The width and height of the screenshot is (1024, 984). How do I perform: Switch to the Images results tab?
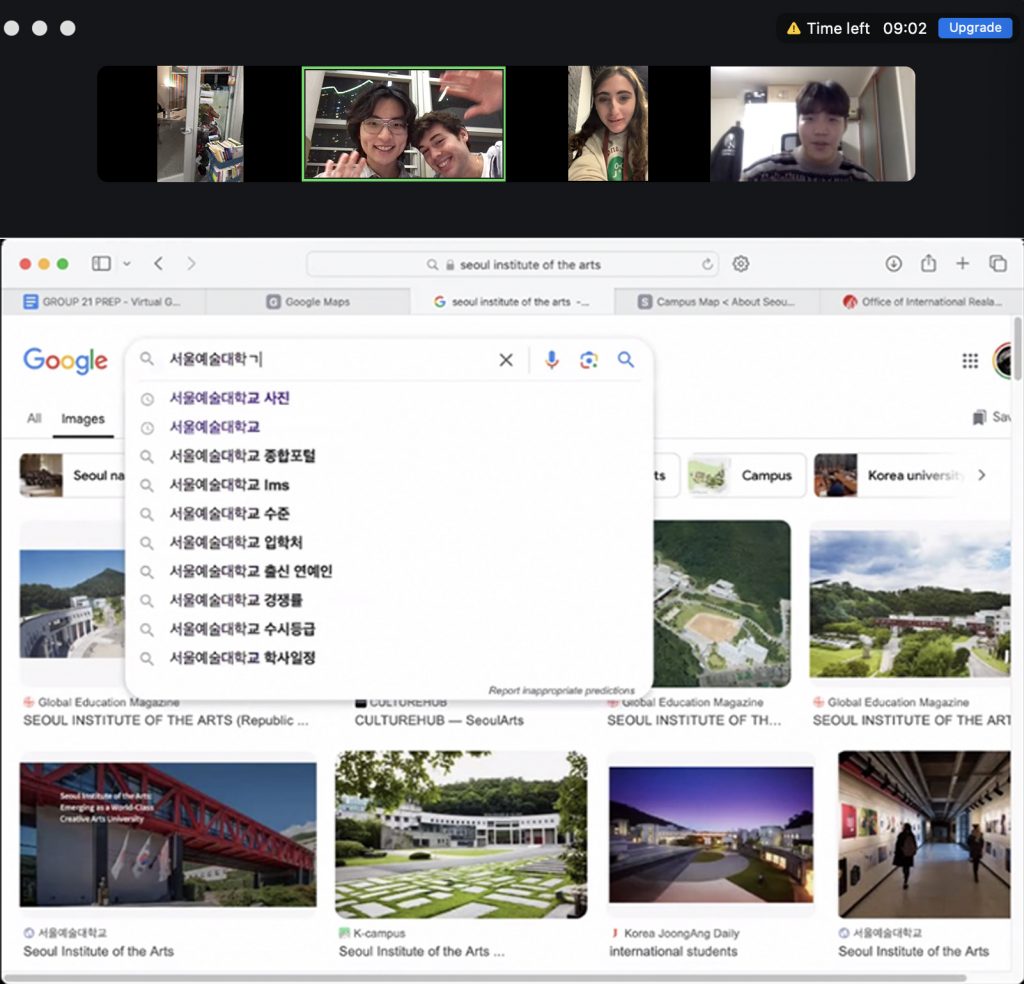coord(83,419)
